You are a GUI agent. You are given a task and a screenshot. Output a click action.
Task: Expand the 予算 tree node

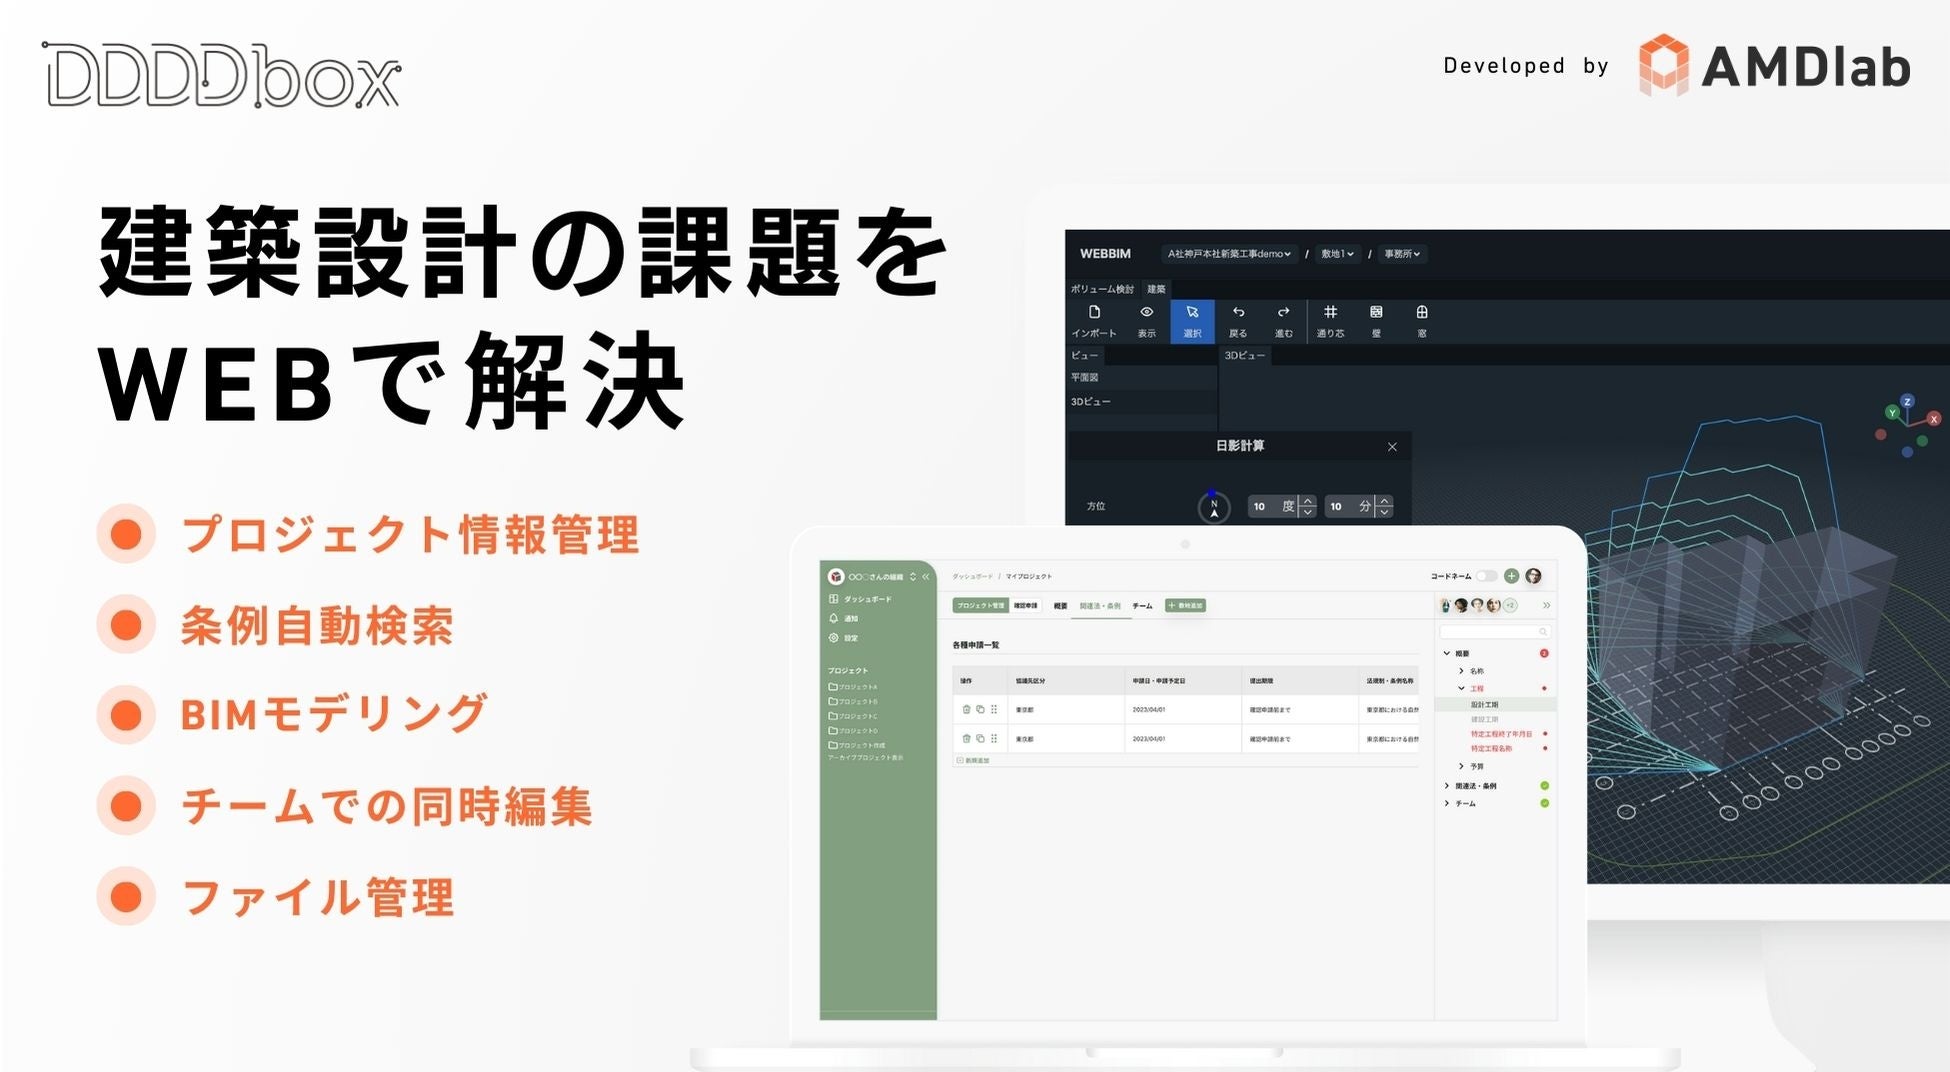(1461, 766)
